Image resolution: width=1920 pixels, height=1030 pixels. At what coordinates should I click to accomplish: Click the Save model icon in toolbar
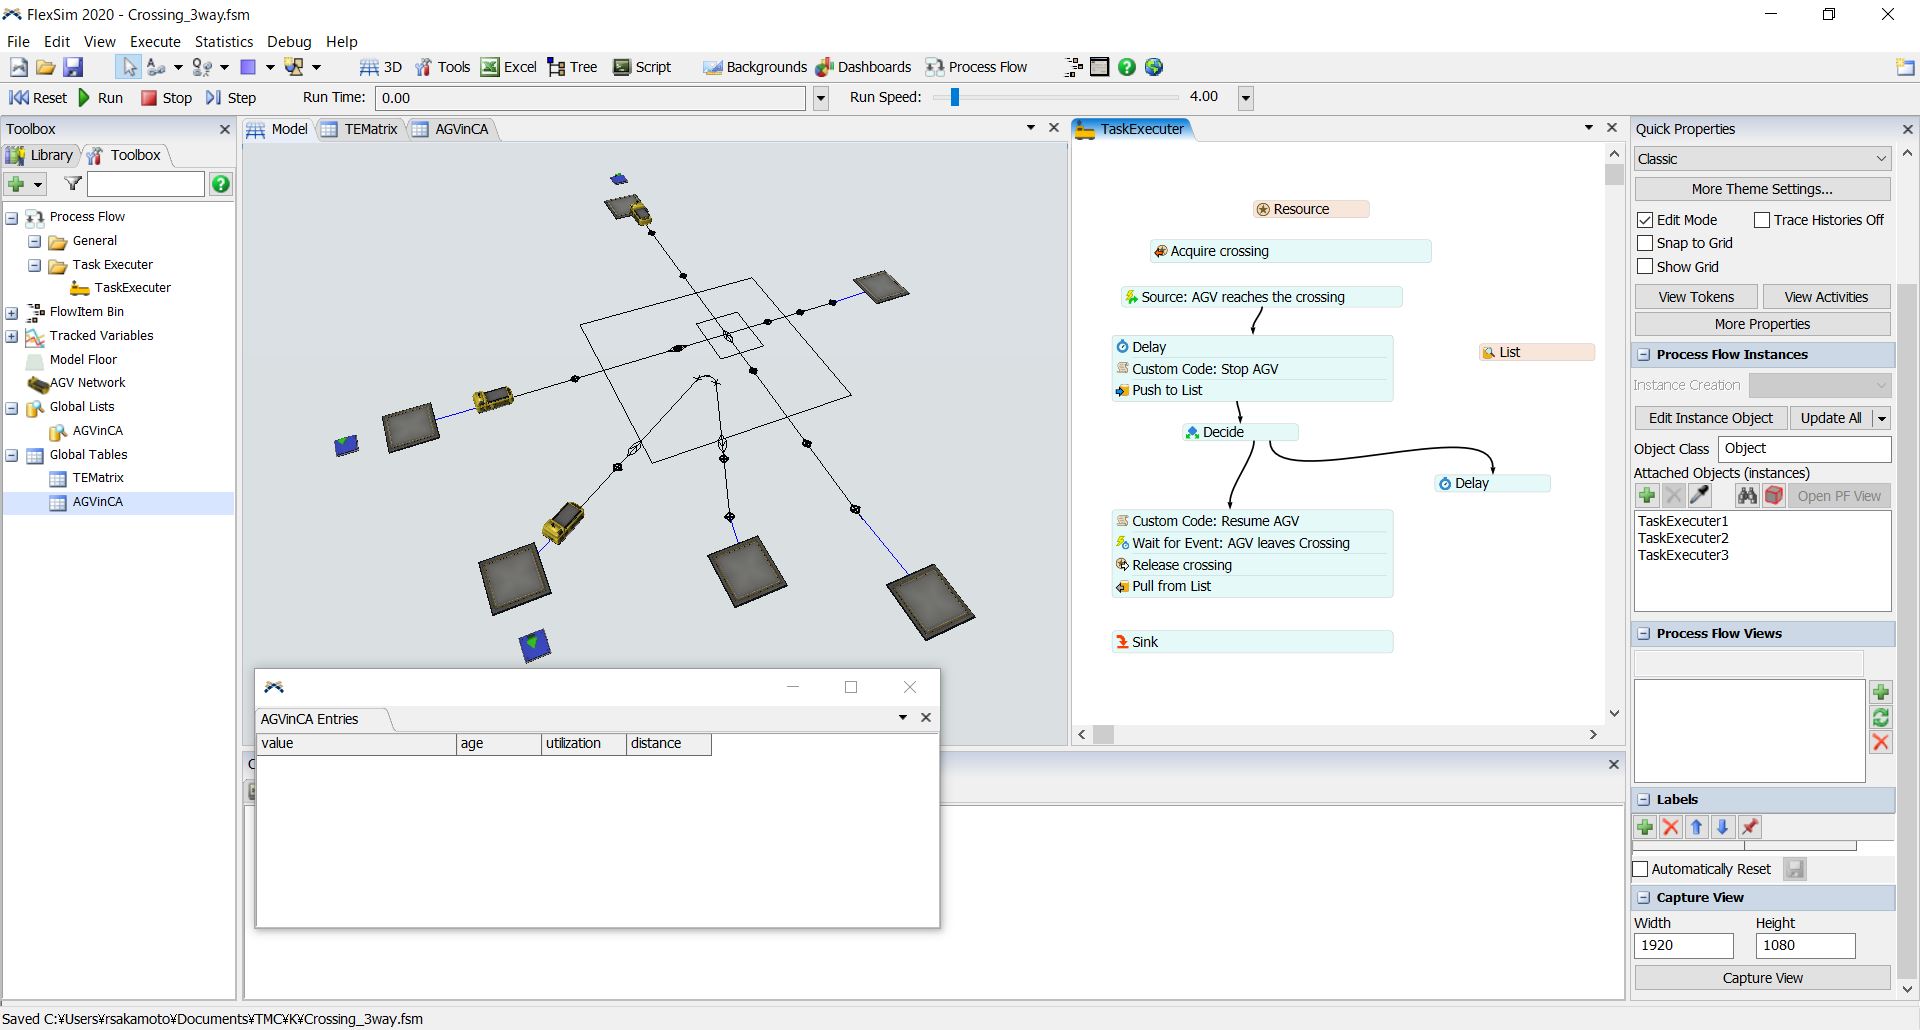(73, 67)
